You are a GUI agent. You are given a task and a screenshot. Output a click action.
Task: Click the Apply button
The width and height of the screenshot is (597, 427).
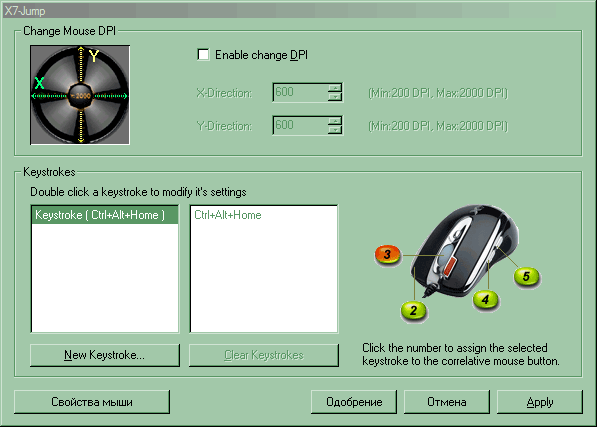click(540, 402)
